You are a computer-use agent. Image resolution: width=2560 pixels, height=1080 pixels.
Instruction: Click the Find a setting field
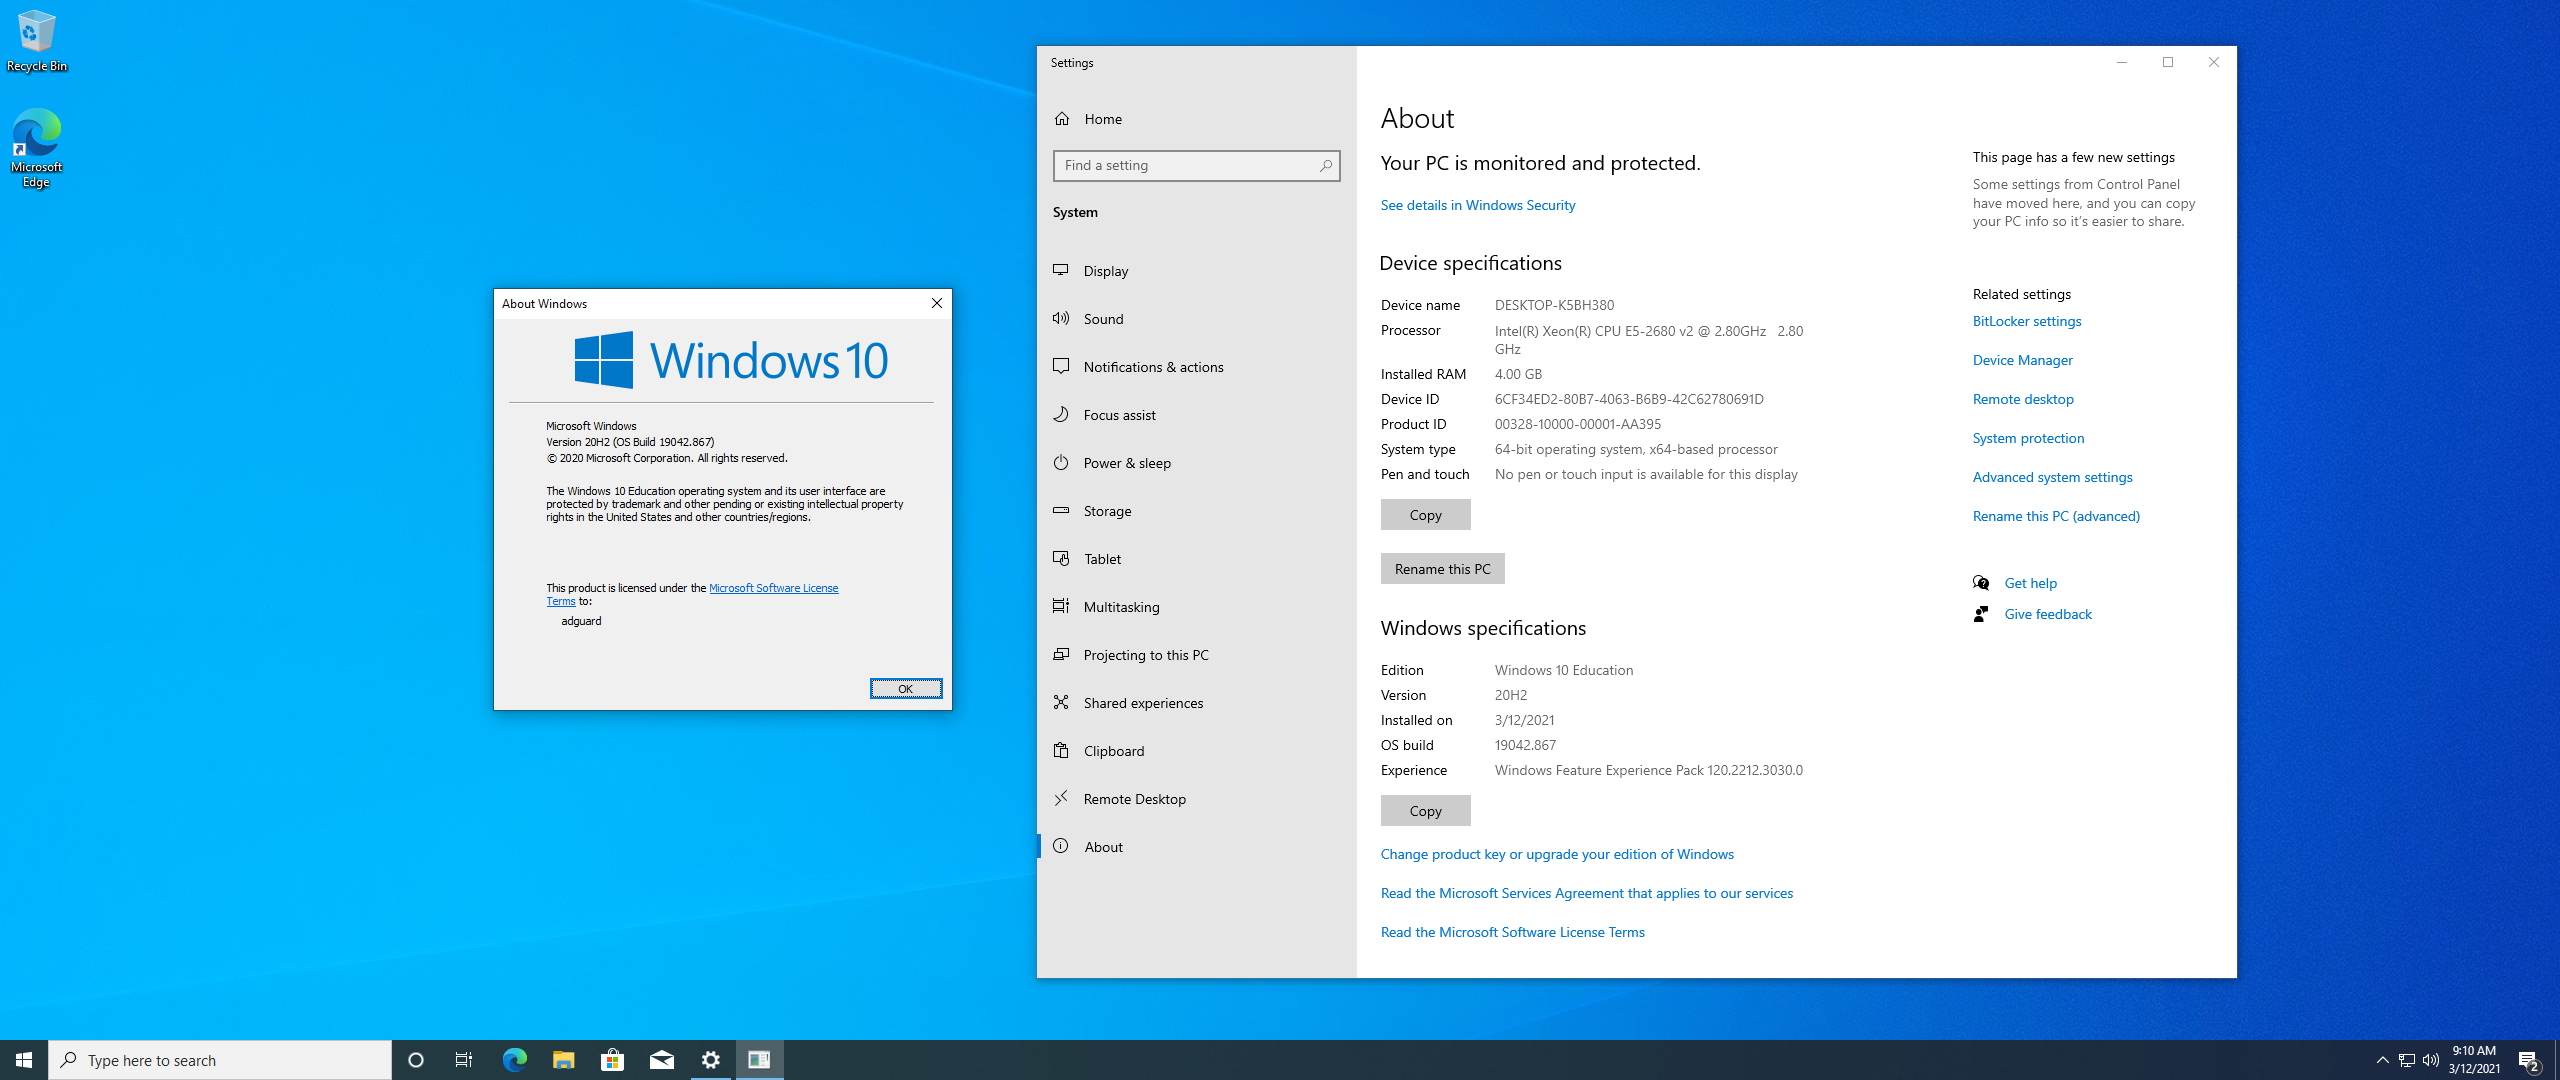pyautogui.click(x=1196, y=166)
